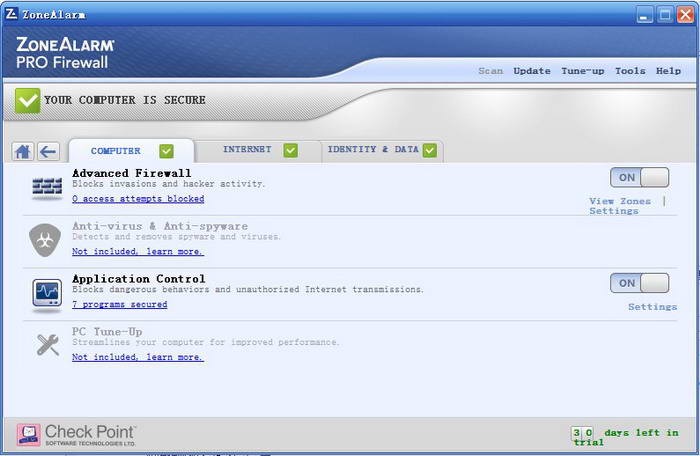Click the INTERNET tab green checkmark
700x456 pixels.
click(x=290, y=151)
